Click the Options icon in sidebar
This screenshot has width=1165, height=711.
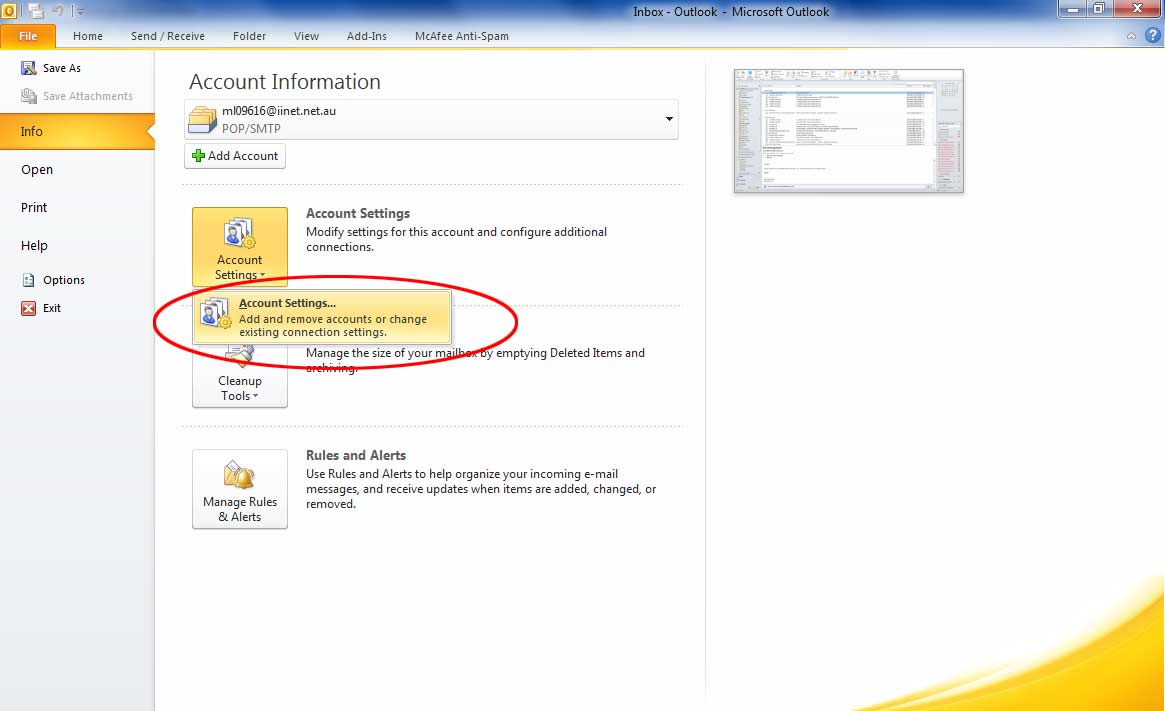click(x=29, y=280)
